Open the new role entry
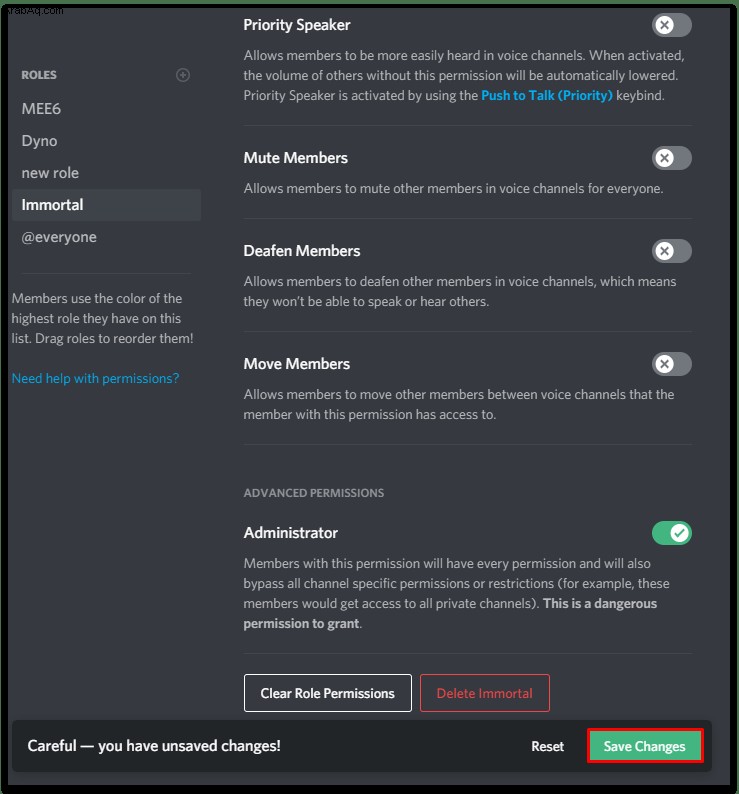Image resolution: width=739 pixels, height=794 pixels. pyautogui.click(x=106, y=173)
